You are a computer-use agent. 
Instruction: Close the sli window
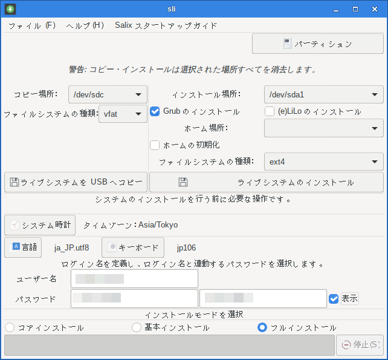(374, 9)
